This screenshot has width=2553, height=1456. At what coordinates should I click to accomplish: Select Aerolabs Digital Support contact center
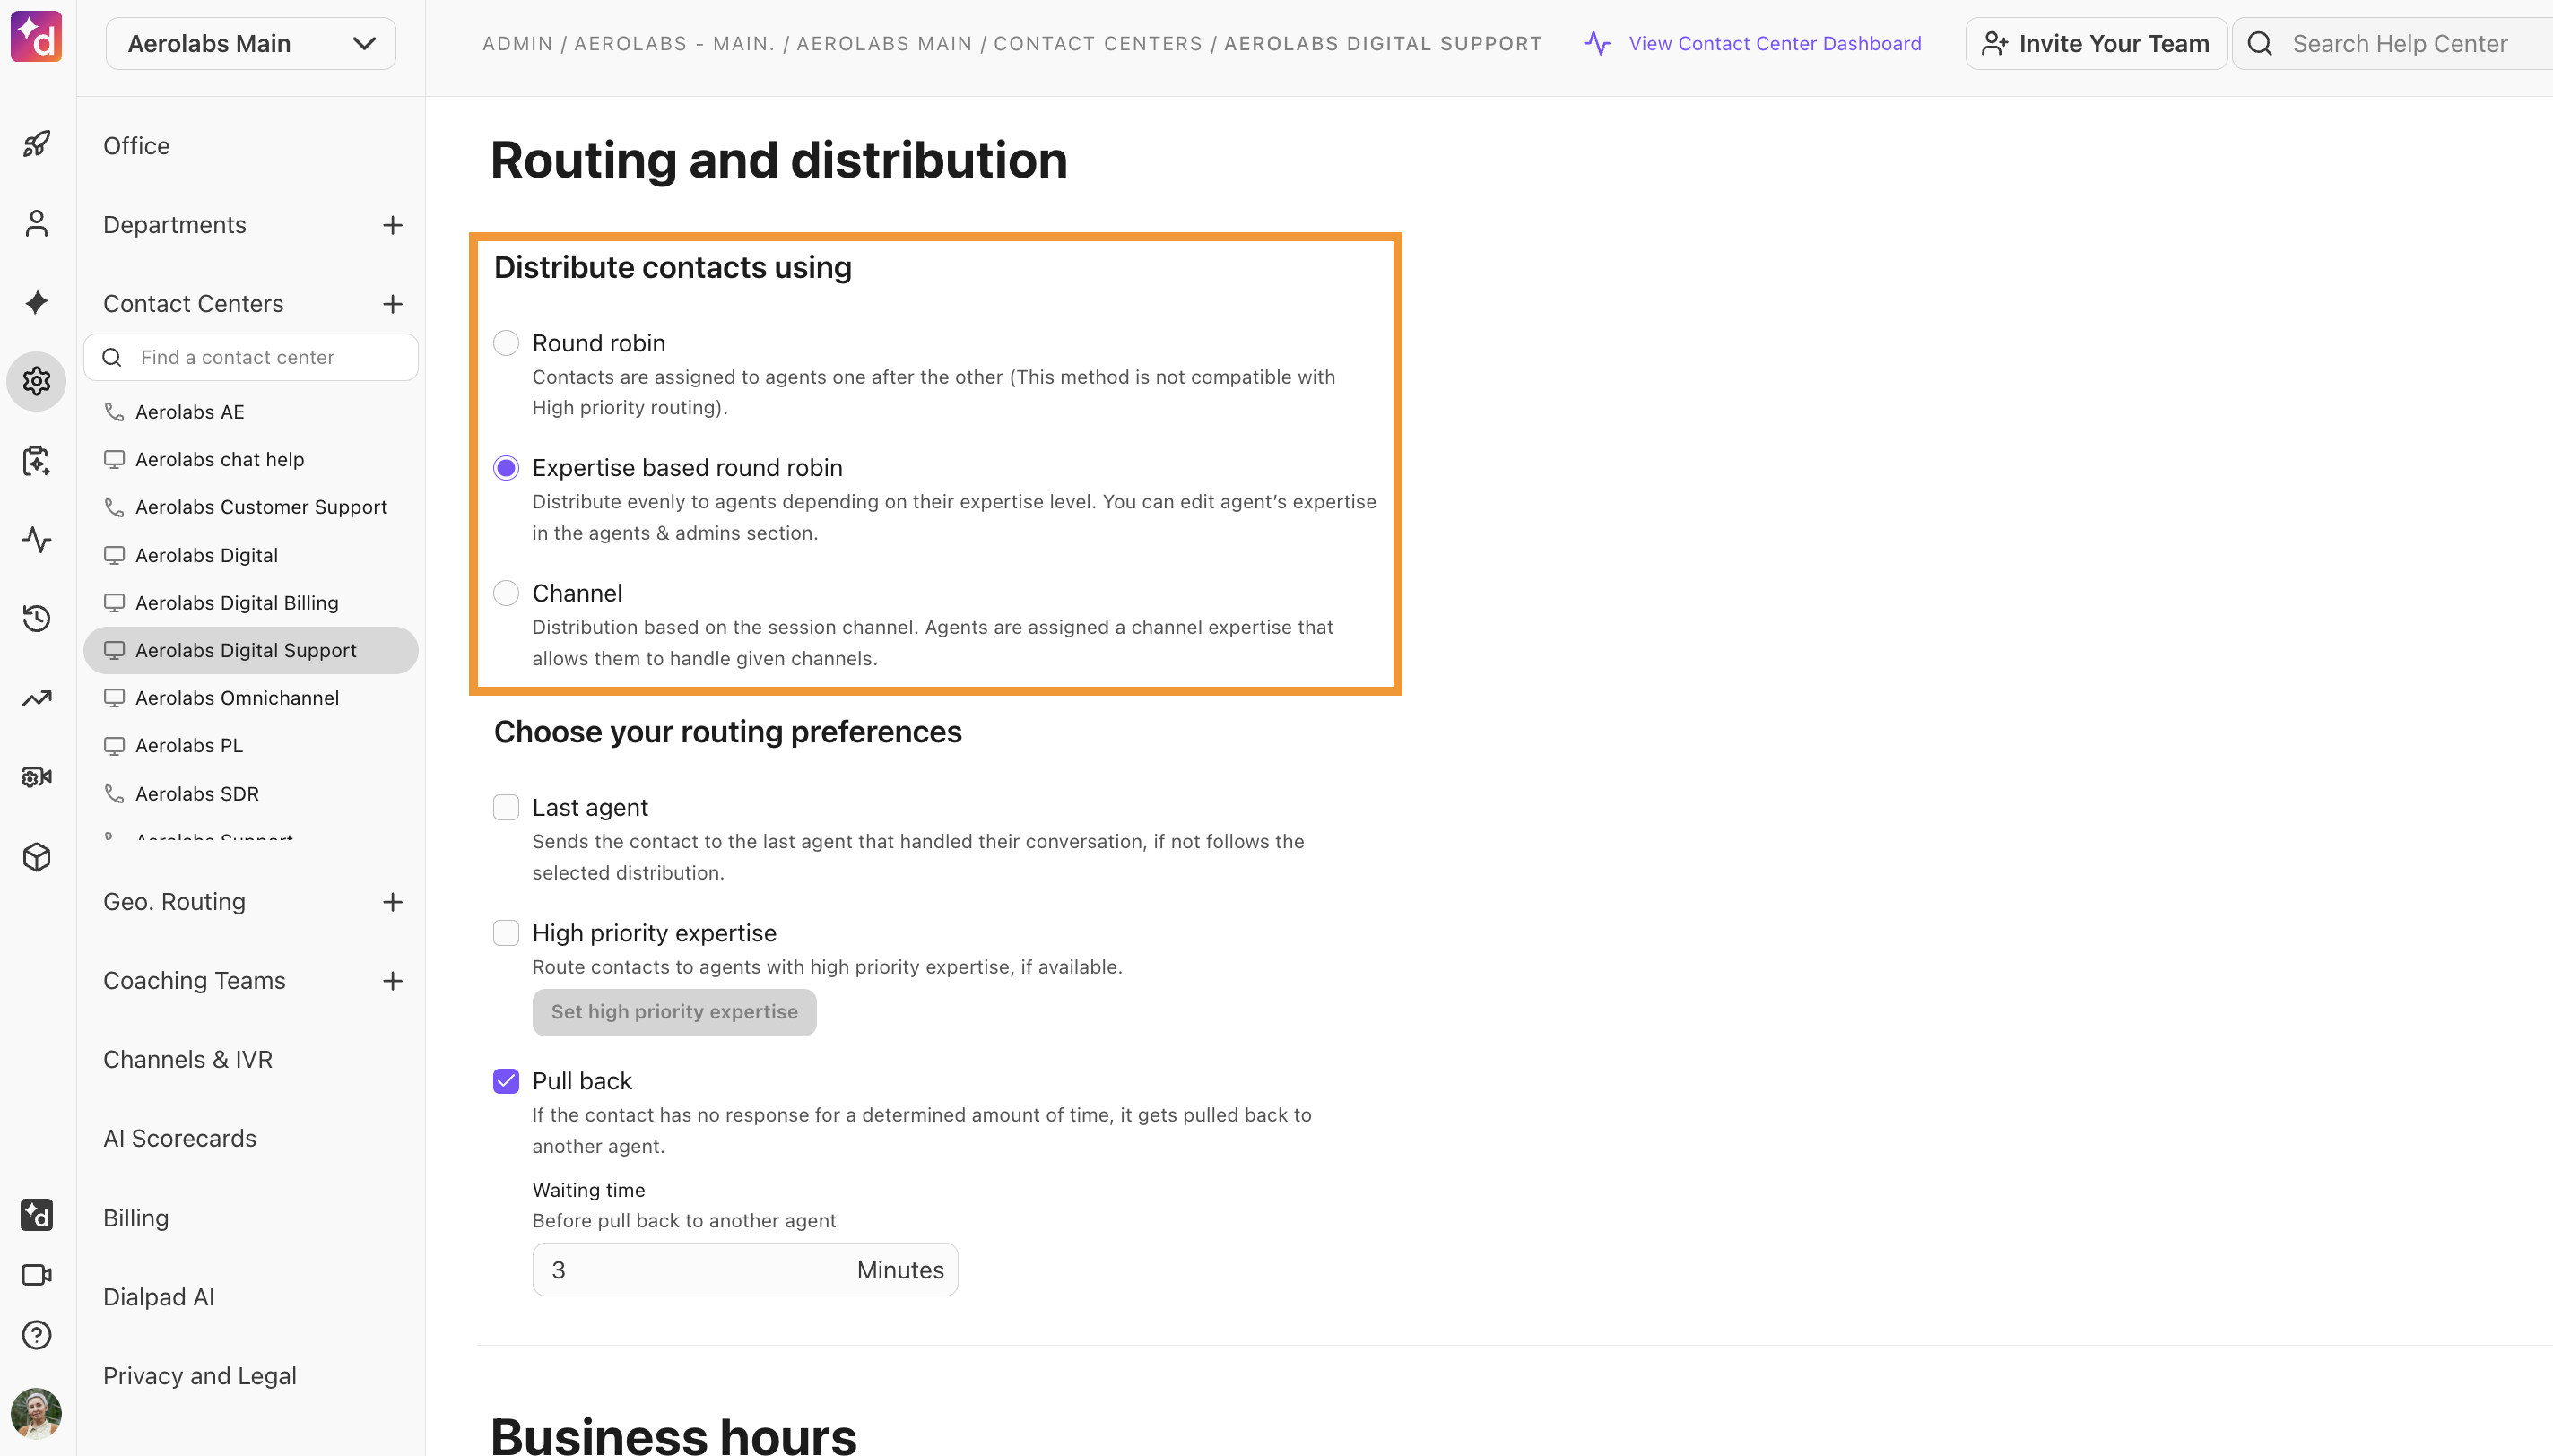tap(251, 651)
